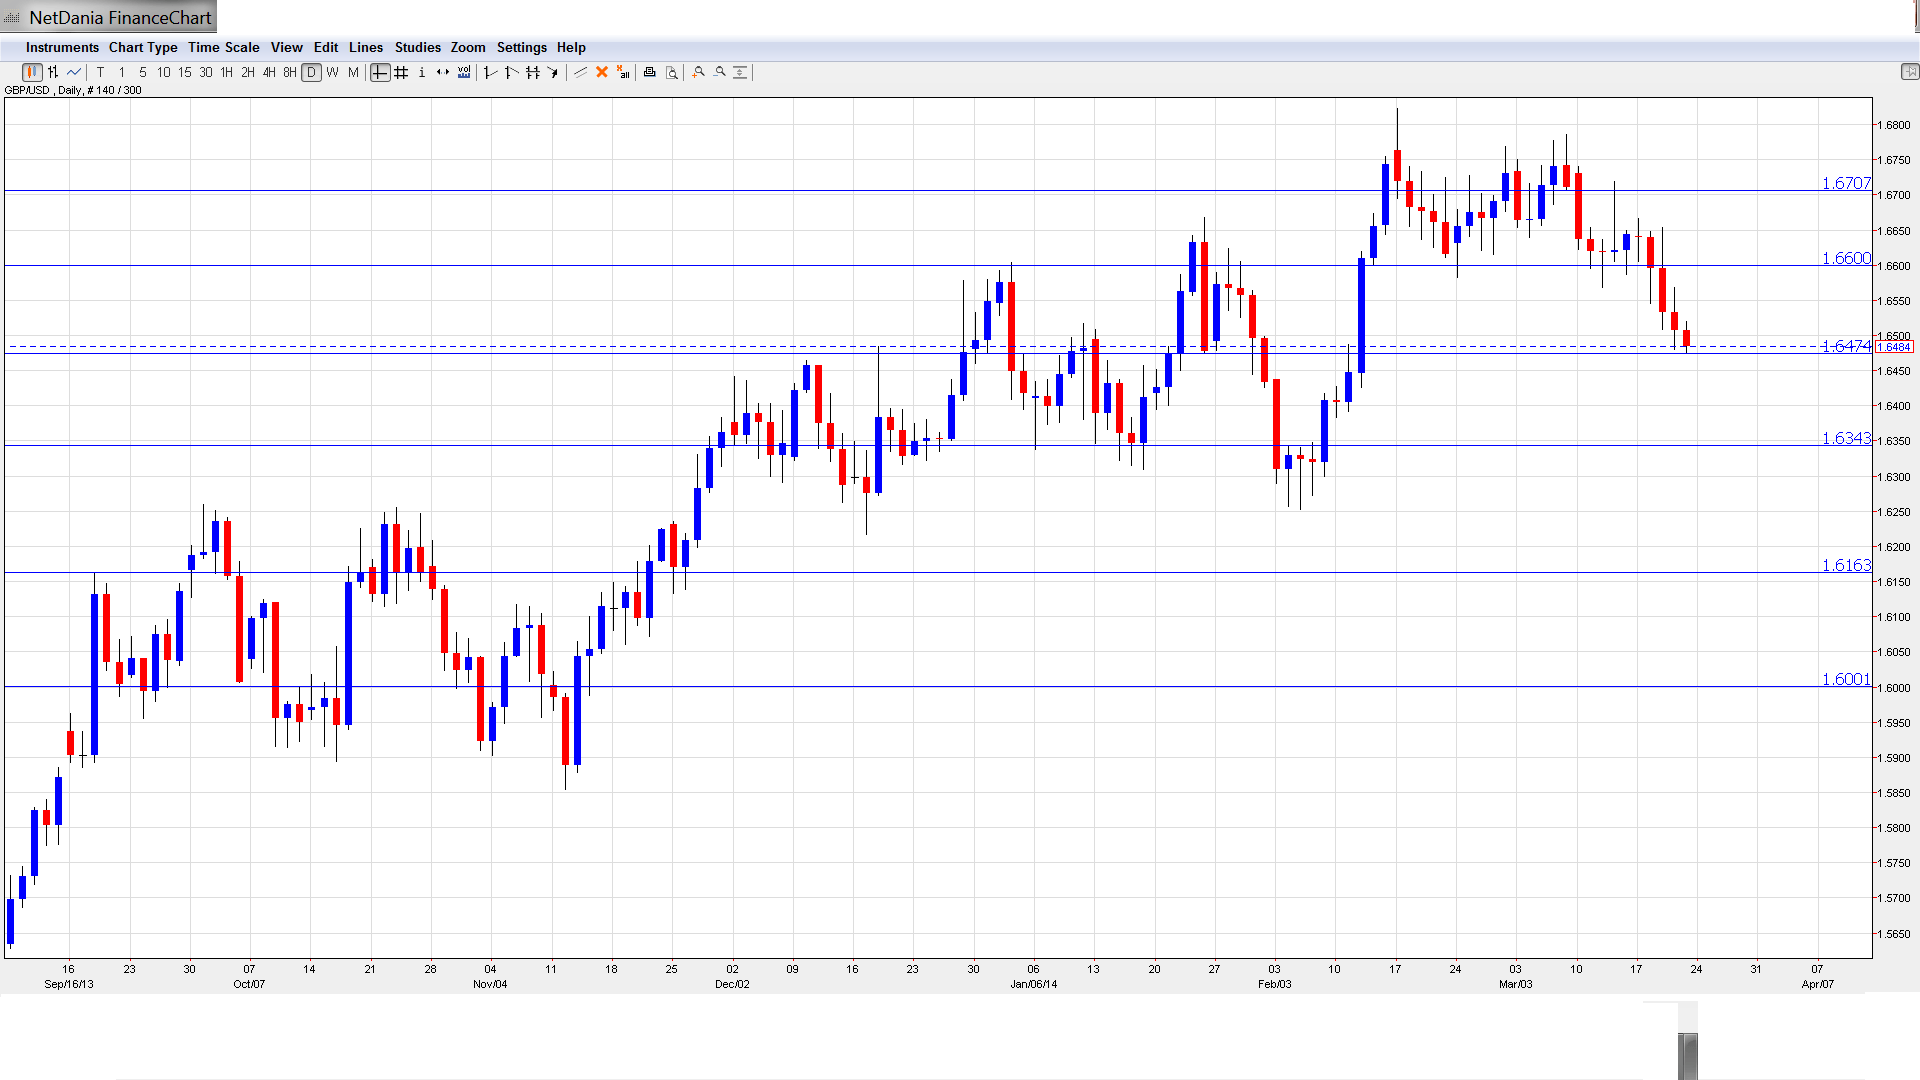Open the Zoom menu
Screen dimensions: 1920x1080
tap(468, 47)
